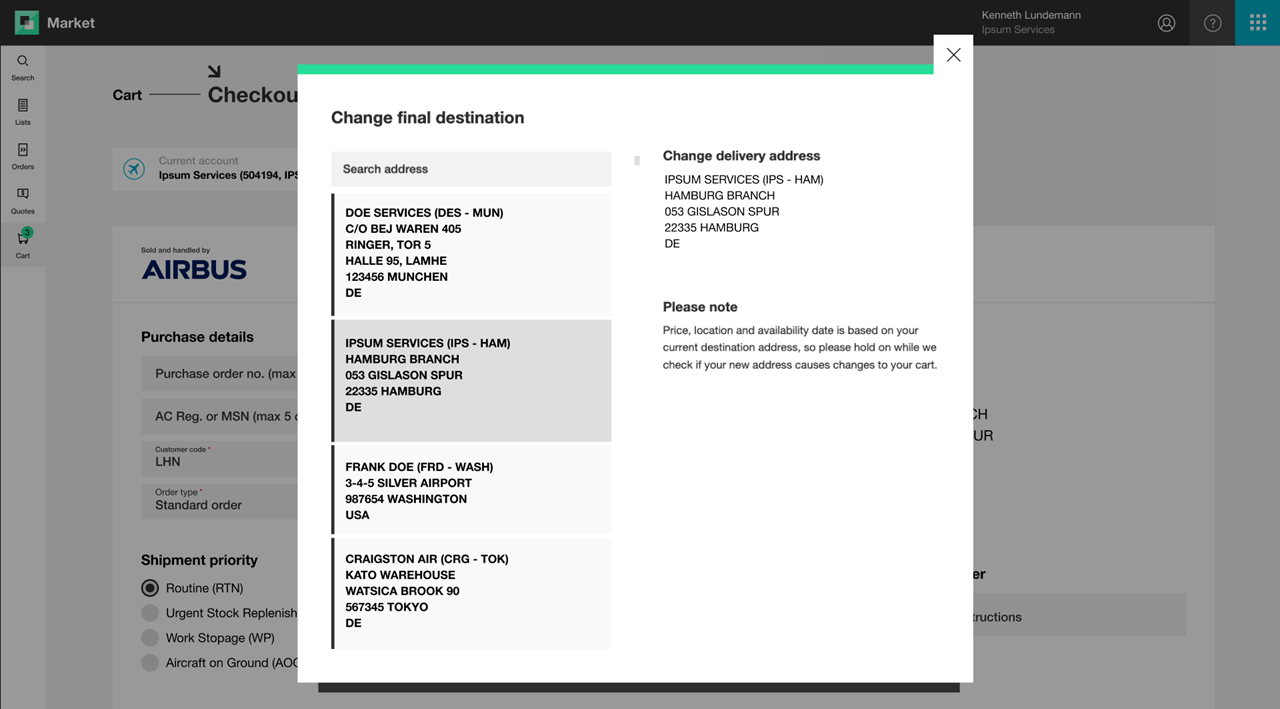Select the CRAIGSTON AIR (CRG - TOK) address
This screenshot has width=1280, height=709.
coord(471,594)
